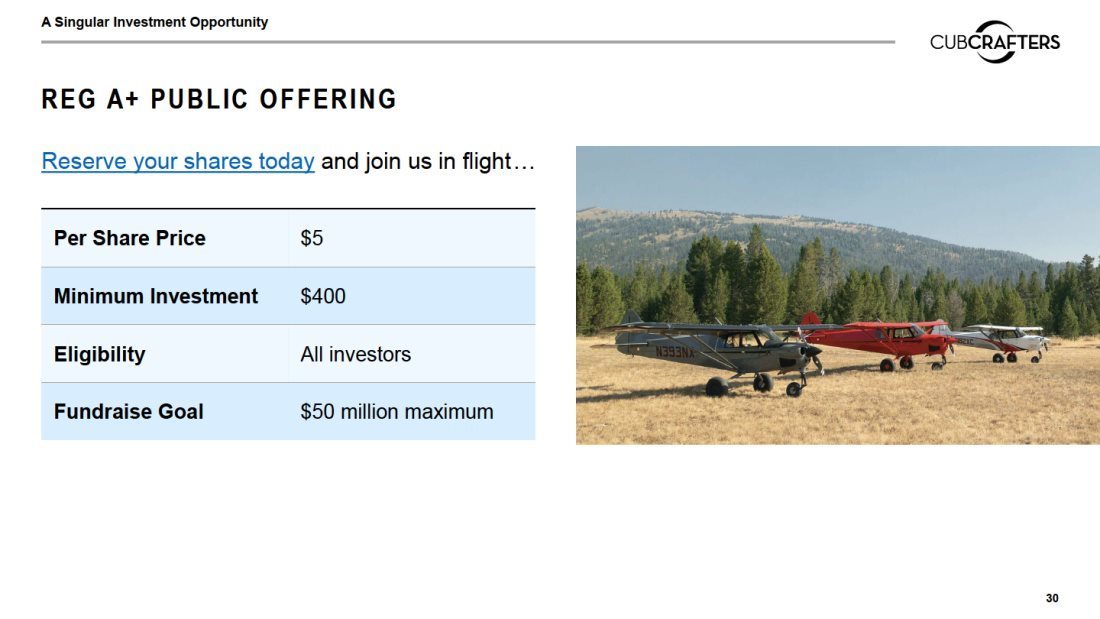The image size is (1100, 619).
Task: Select the "Per Share Price" label cell
Action: [130, 238]
